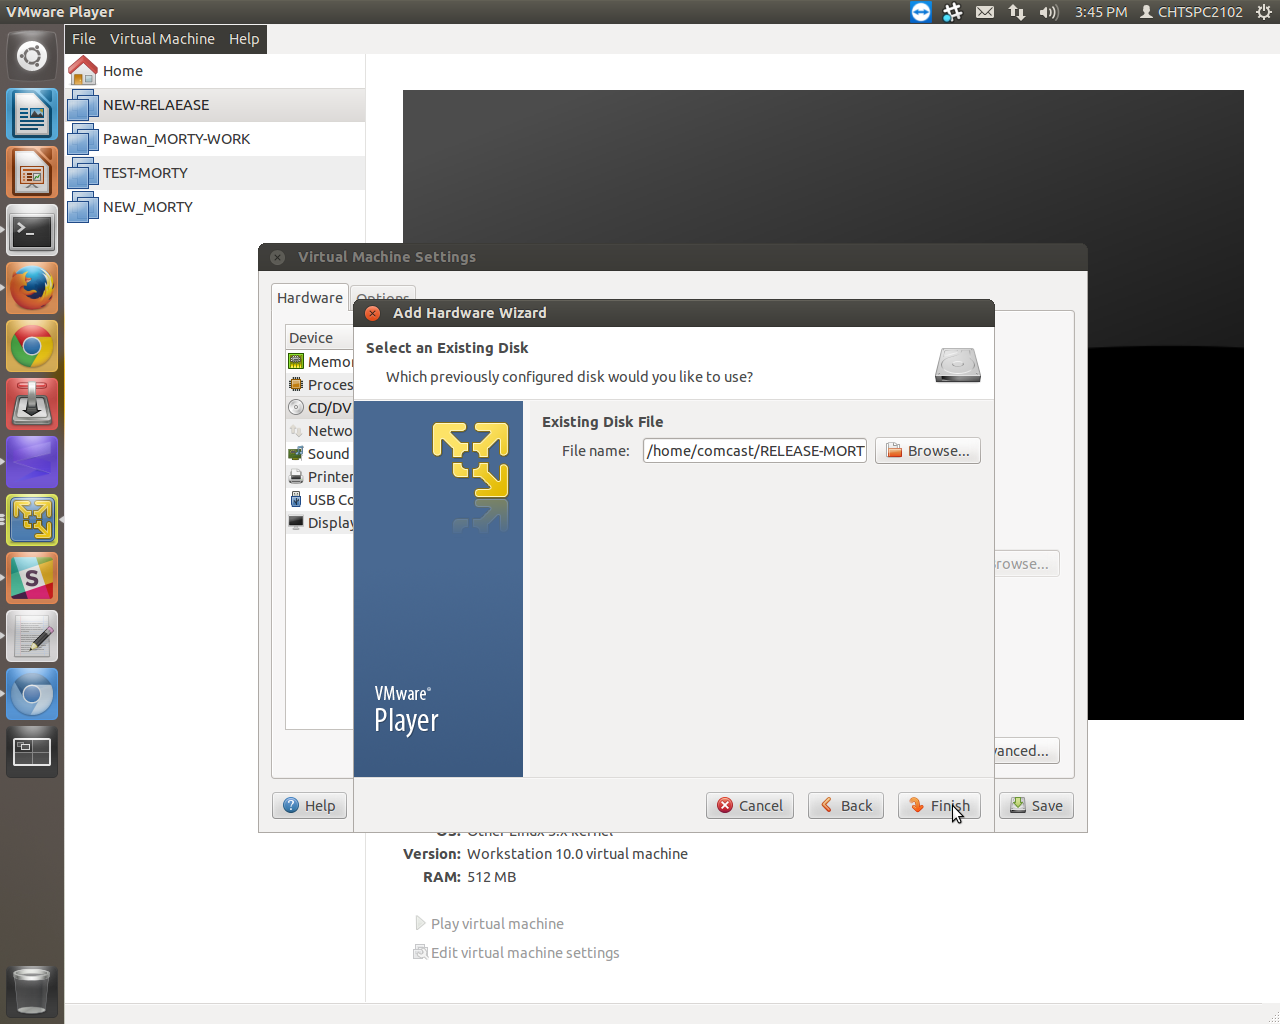Click the Finish button in wizard
This screenshot has width=1280, height=1024.
point(938,806)
